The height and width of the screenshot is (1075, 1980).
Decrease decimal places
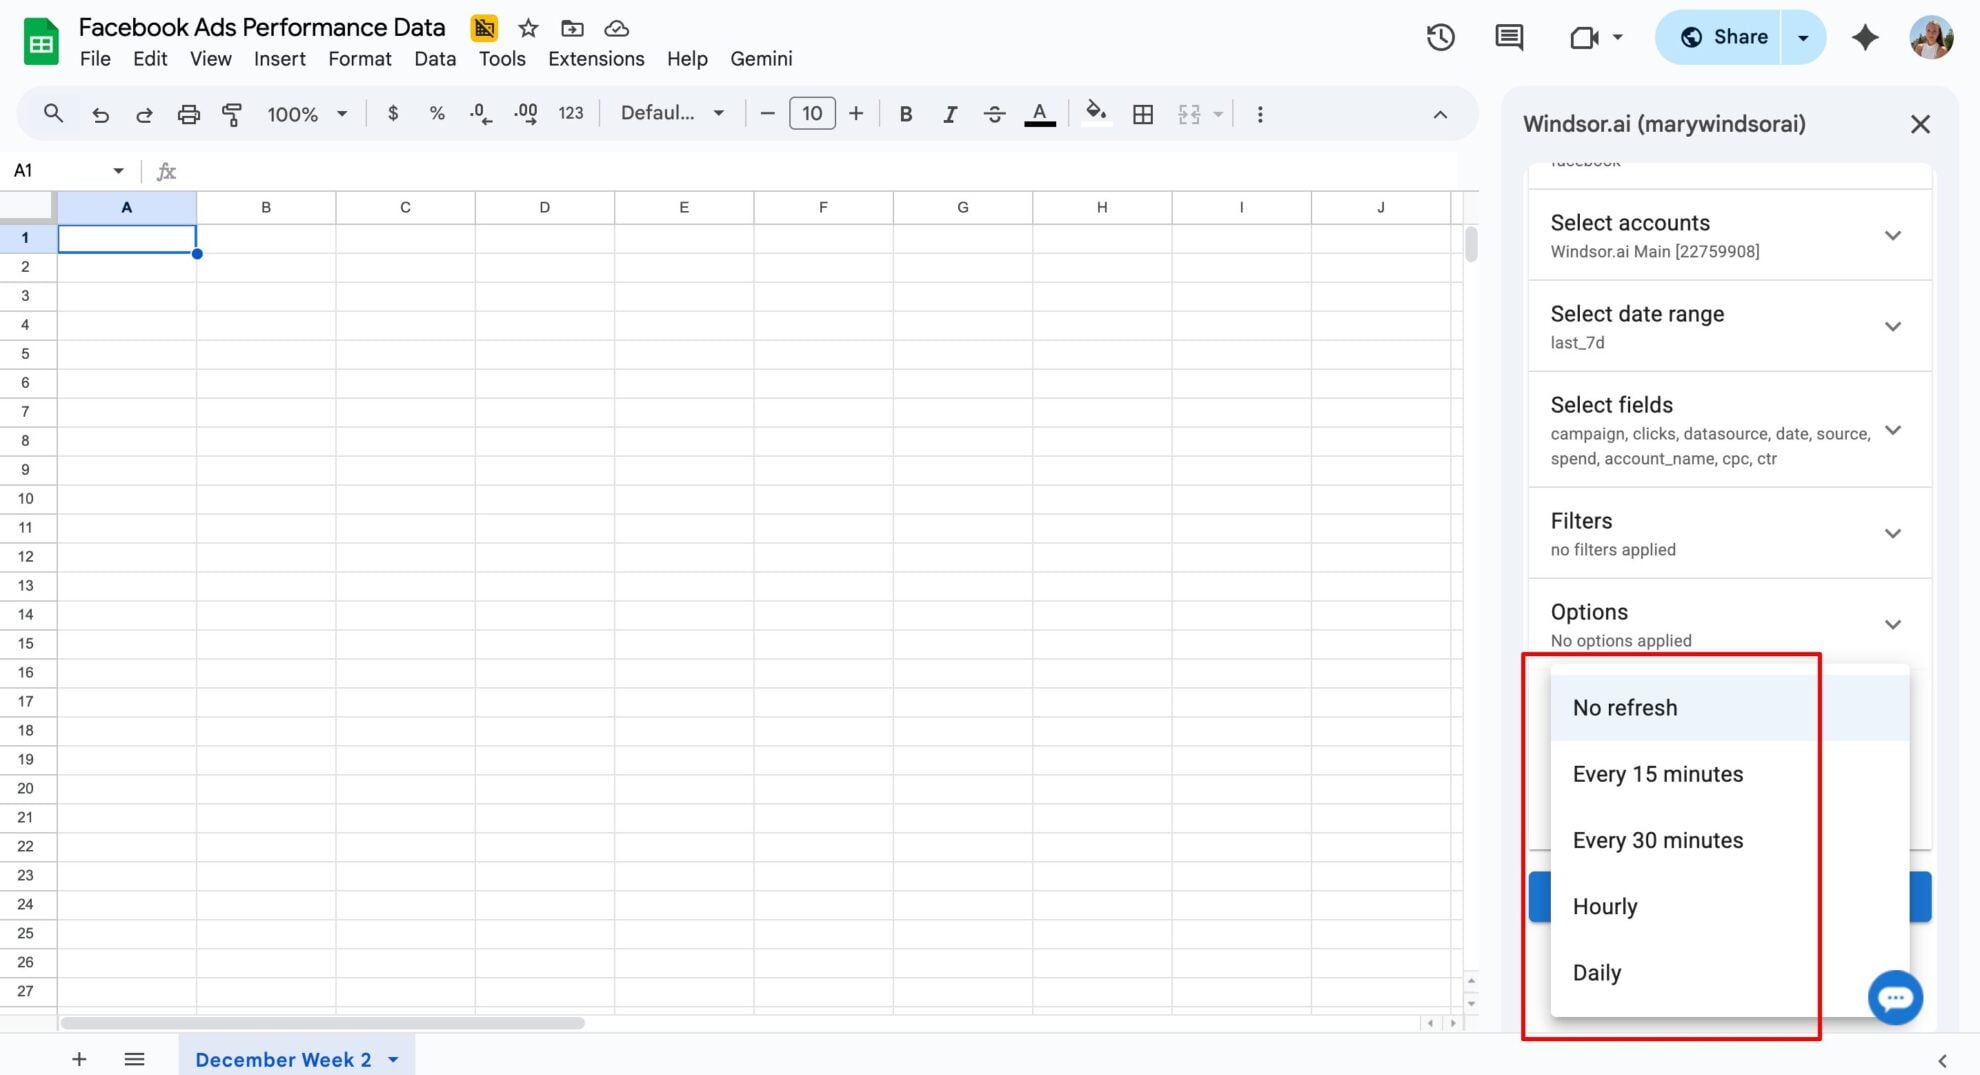(x=480, y=113)
